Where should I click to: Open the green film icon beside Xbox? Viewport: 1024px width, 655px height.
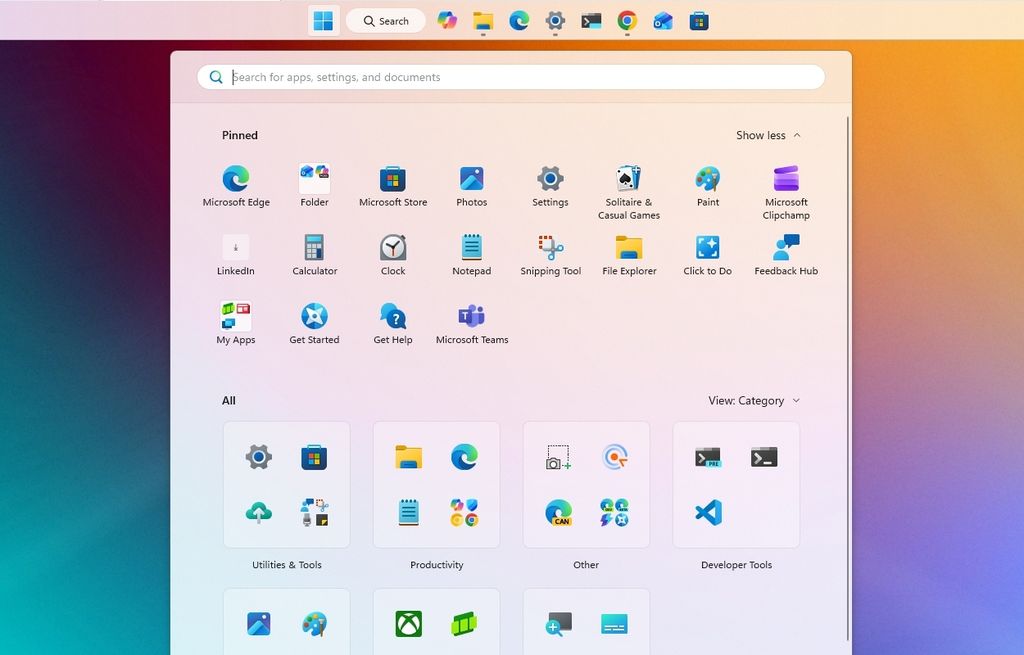464,624
